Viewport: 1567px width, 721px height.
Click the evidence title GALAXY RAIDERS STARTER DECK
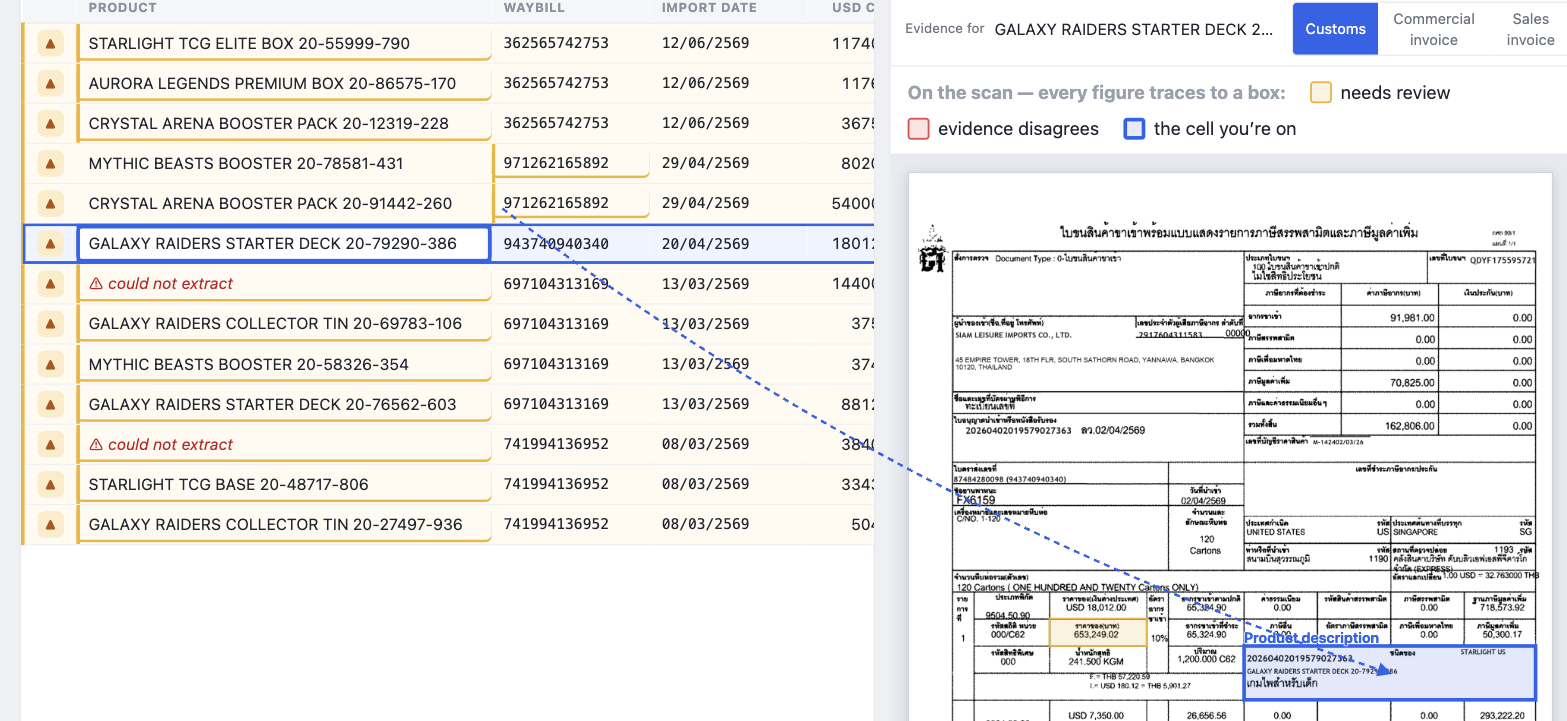click(x=1134, y=29)
